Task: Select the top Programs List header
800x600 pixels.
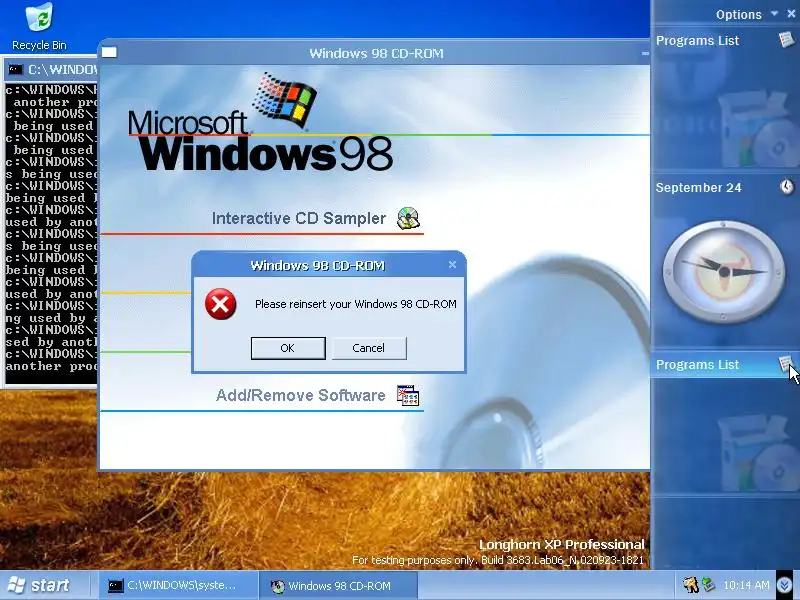Action: click(x=697, y=40)
